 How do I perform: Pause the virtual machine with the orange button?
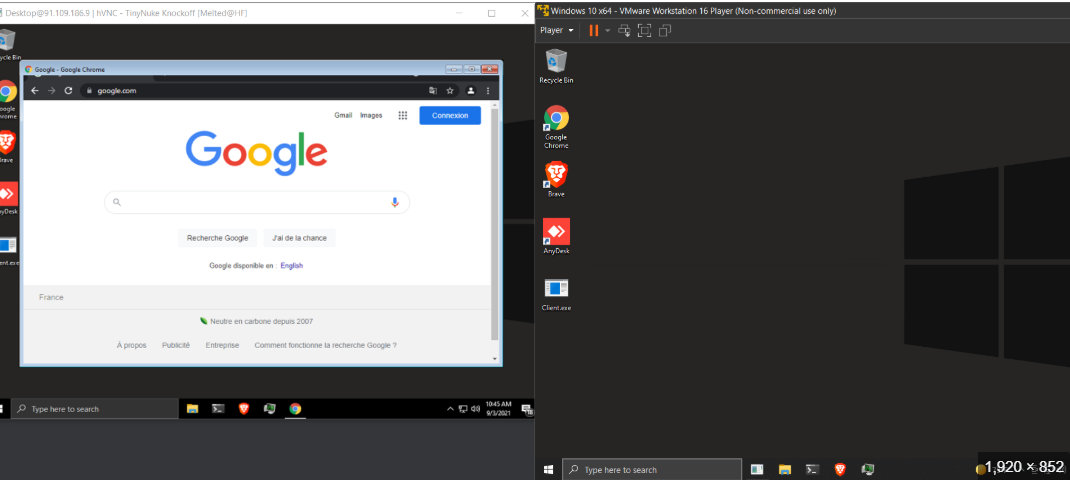(x=593, y=31)
